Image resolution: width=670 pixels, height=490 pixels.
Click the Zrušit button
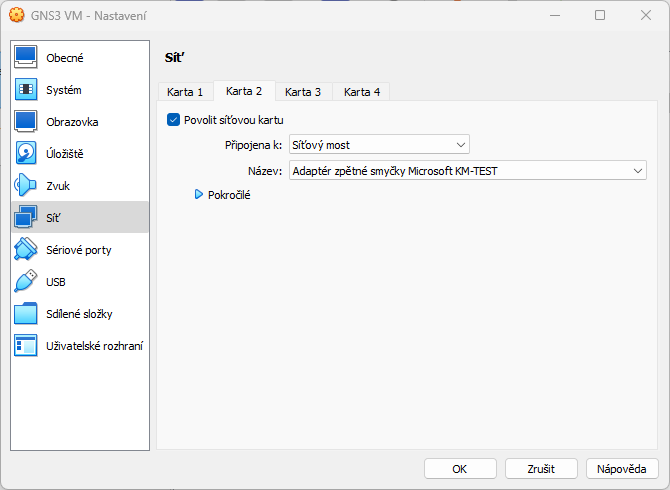pos(541,469)
